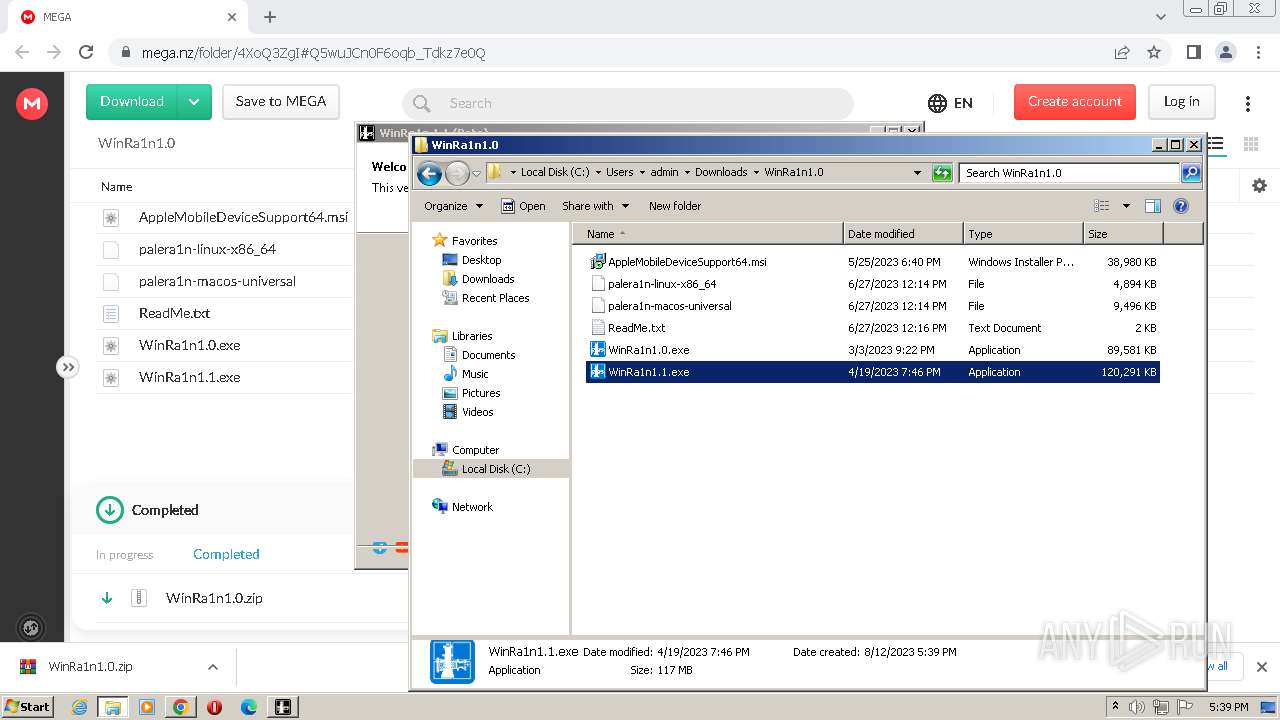Change the Explorer view icon
The image size is (1280, 720).
1102,206
